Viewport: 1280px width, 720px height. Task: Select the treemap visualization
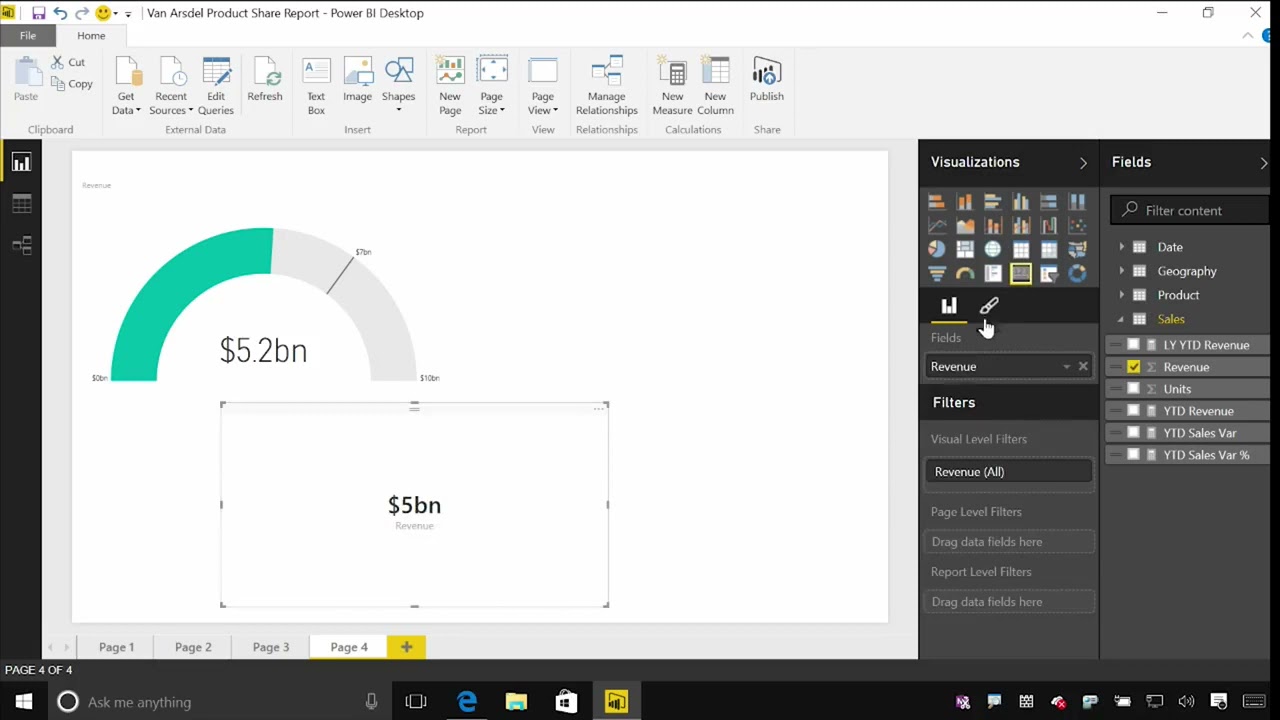click(964, 250)
